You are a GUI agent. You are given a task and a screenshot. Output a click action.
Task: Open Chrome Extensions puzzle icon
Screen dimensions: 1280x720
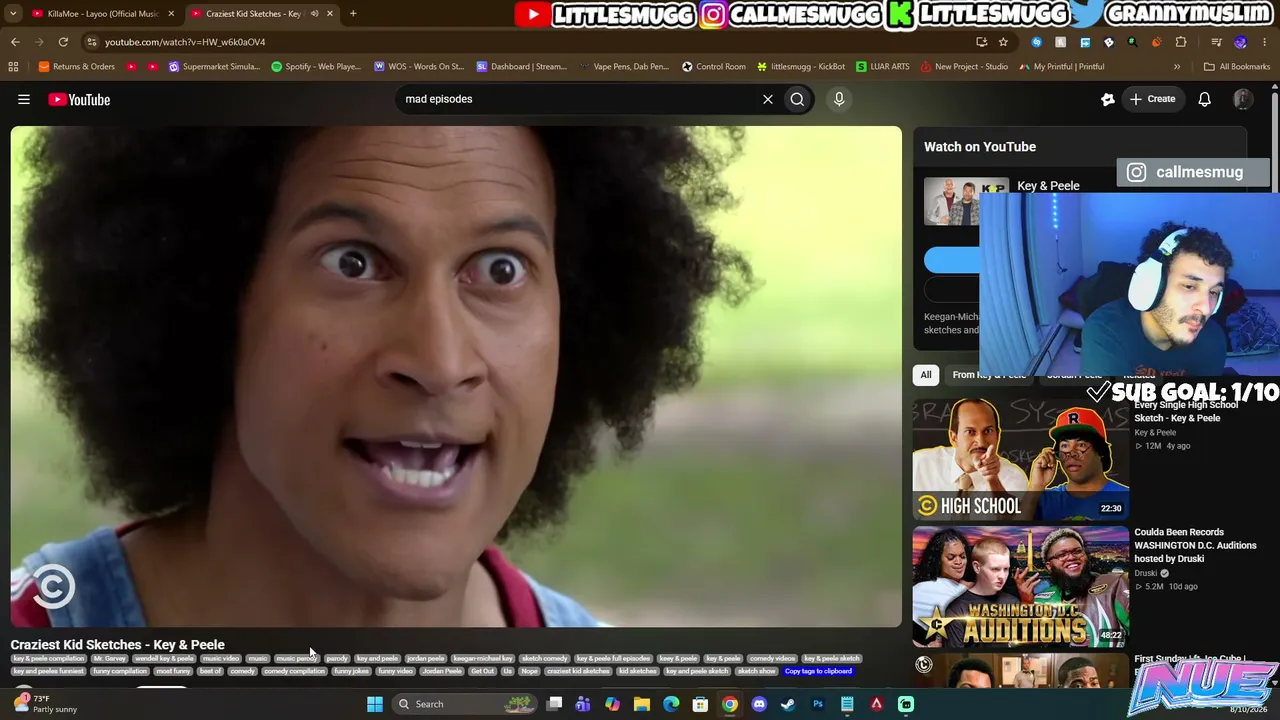(x=1181, y=42)
